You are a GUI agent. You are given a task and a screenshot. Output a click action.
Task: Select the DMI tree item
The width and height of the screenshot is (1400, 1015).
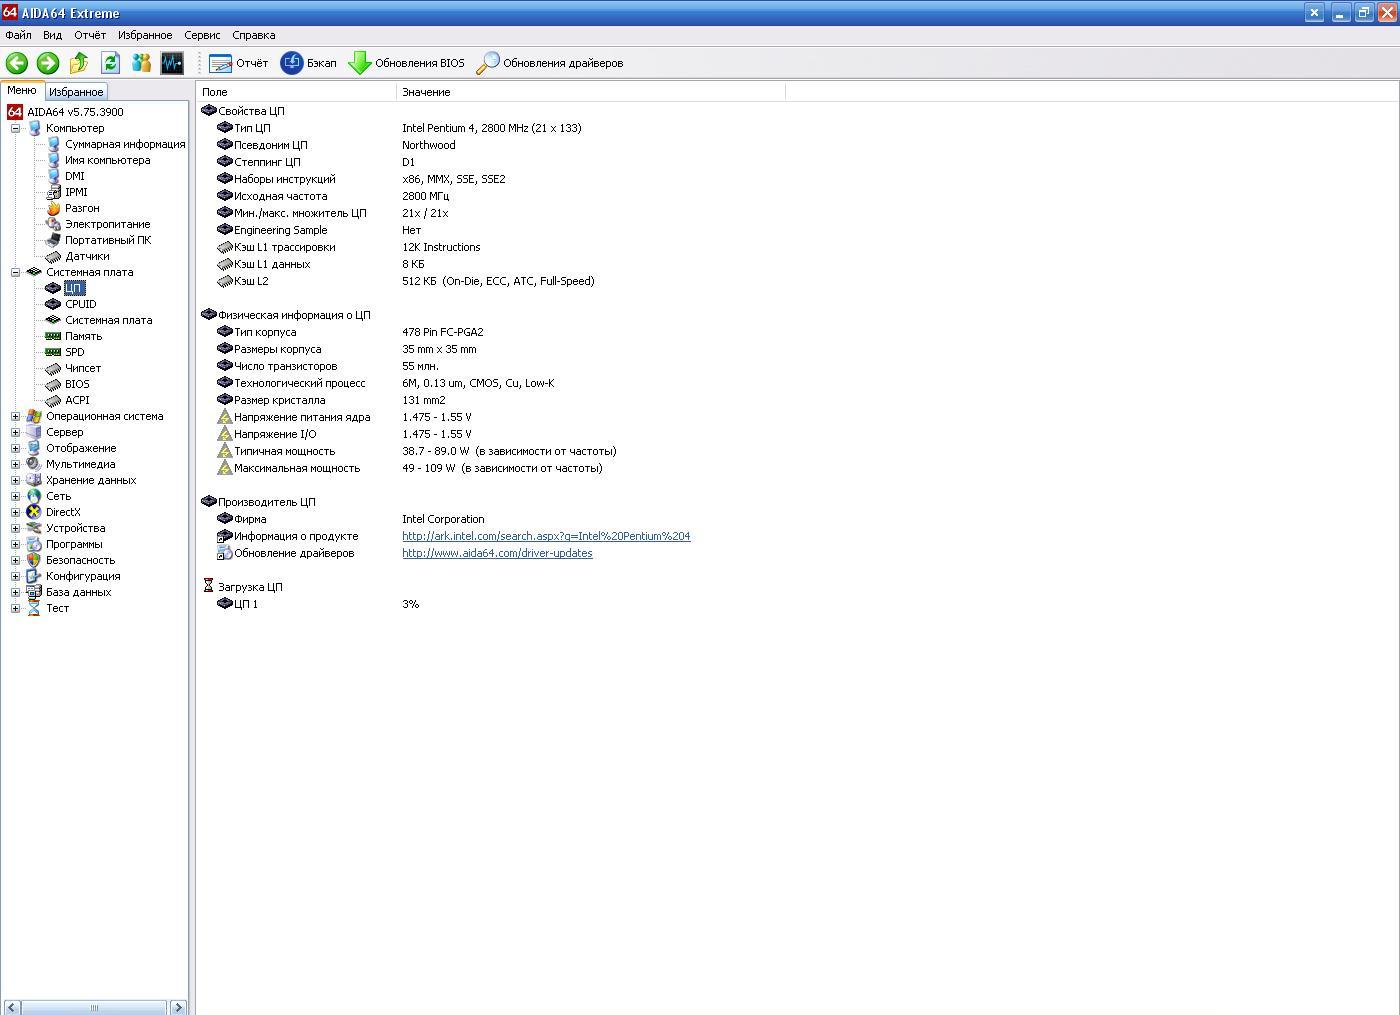pyautogui.click(x=75, y=176)
